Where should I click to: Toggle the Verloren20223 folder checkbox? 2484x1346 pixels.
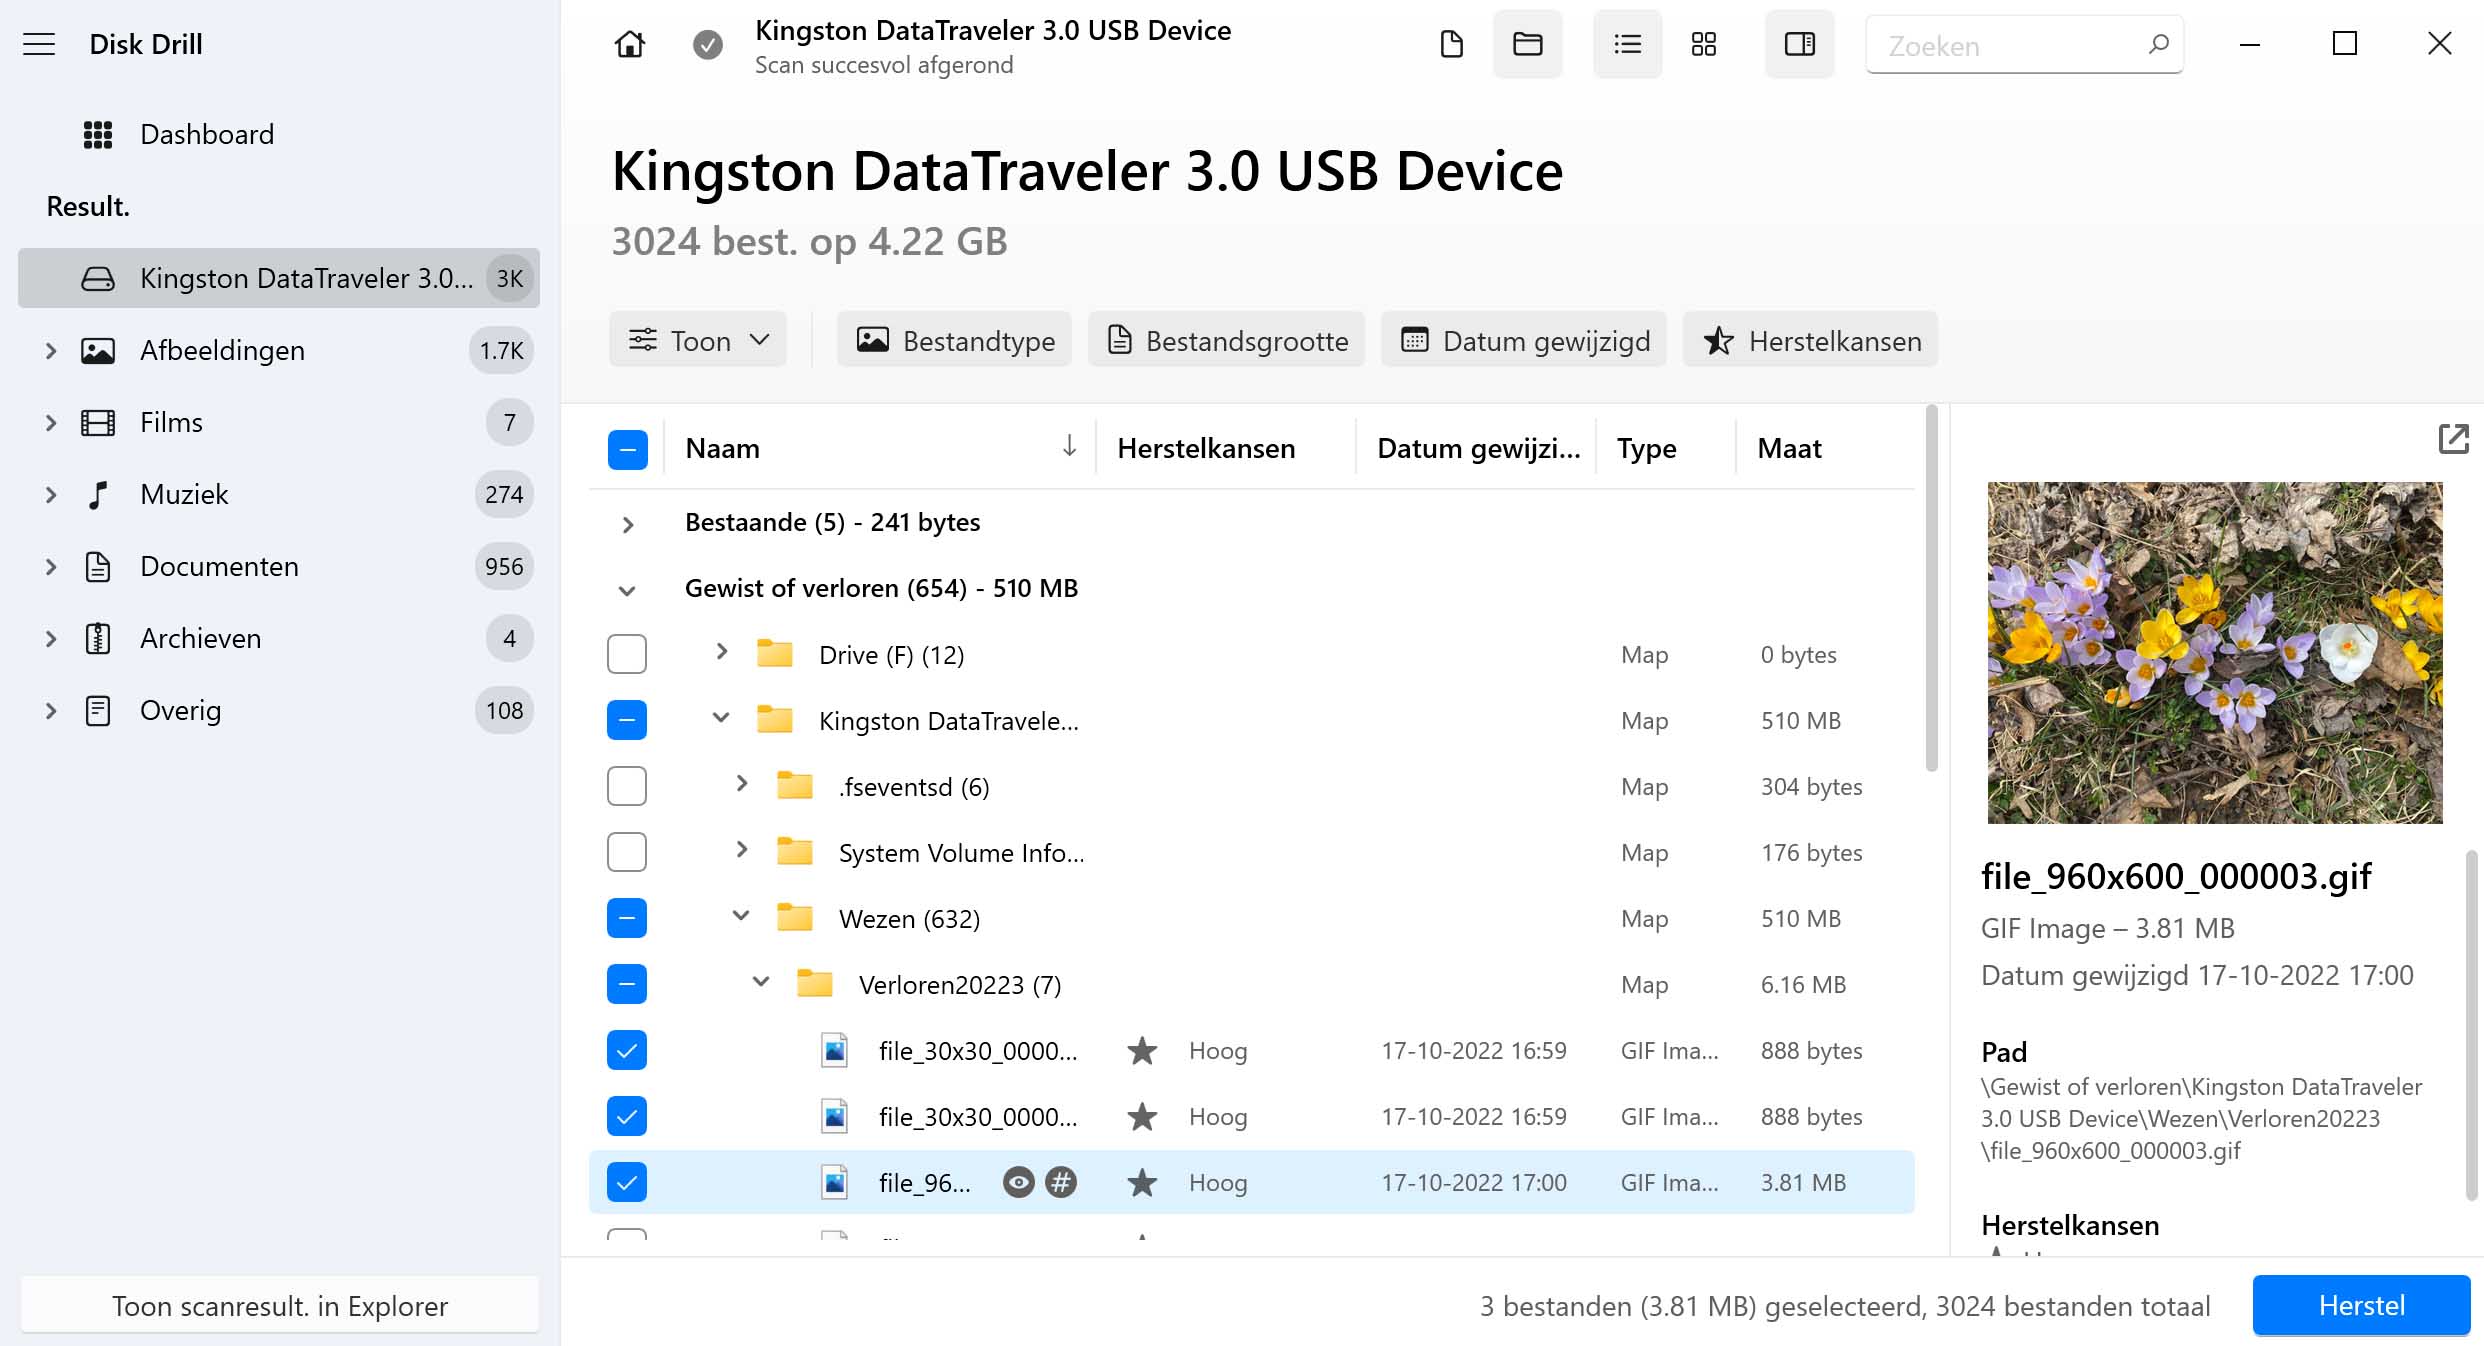627,984
